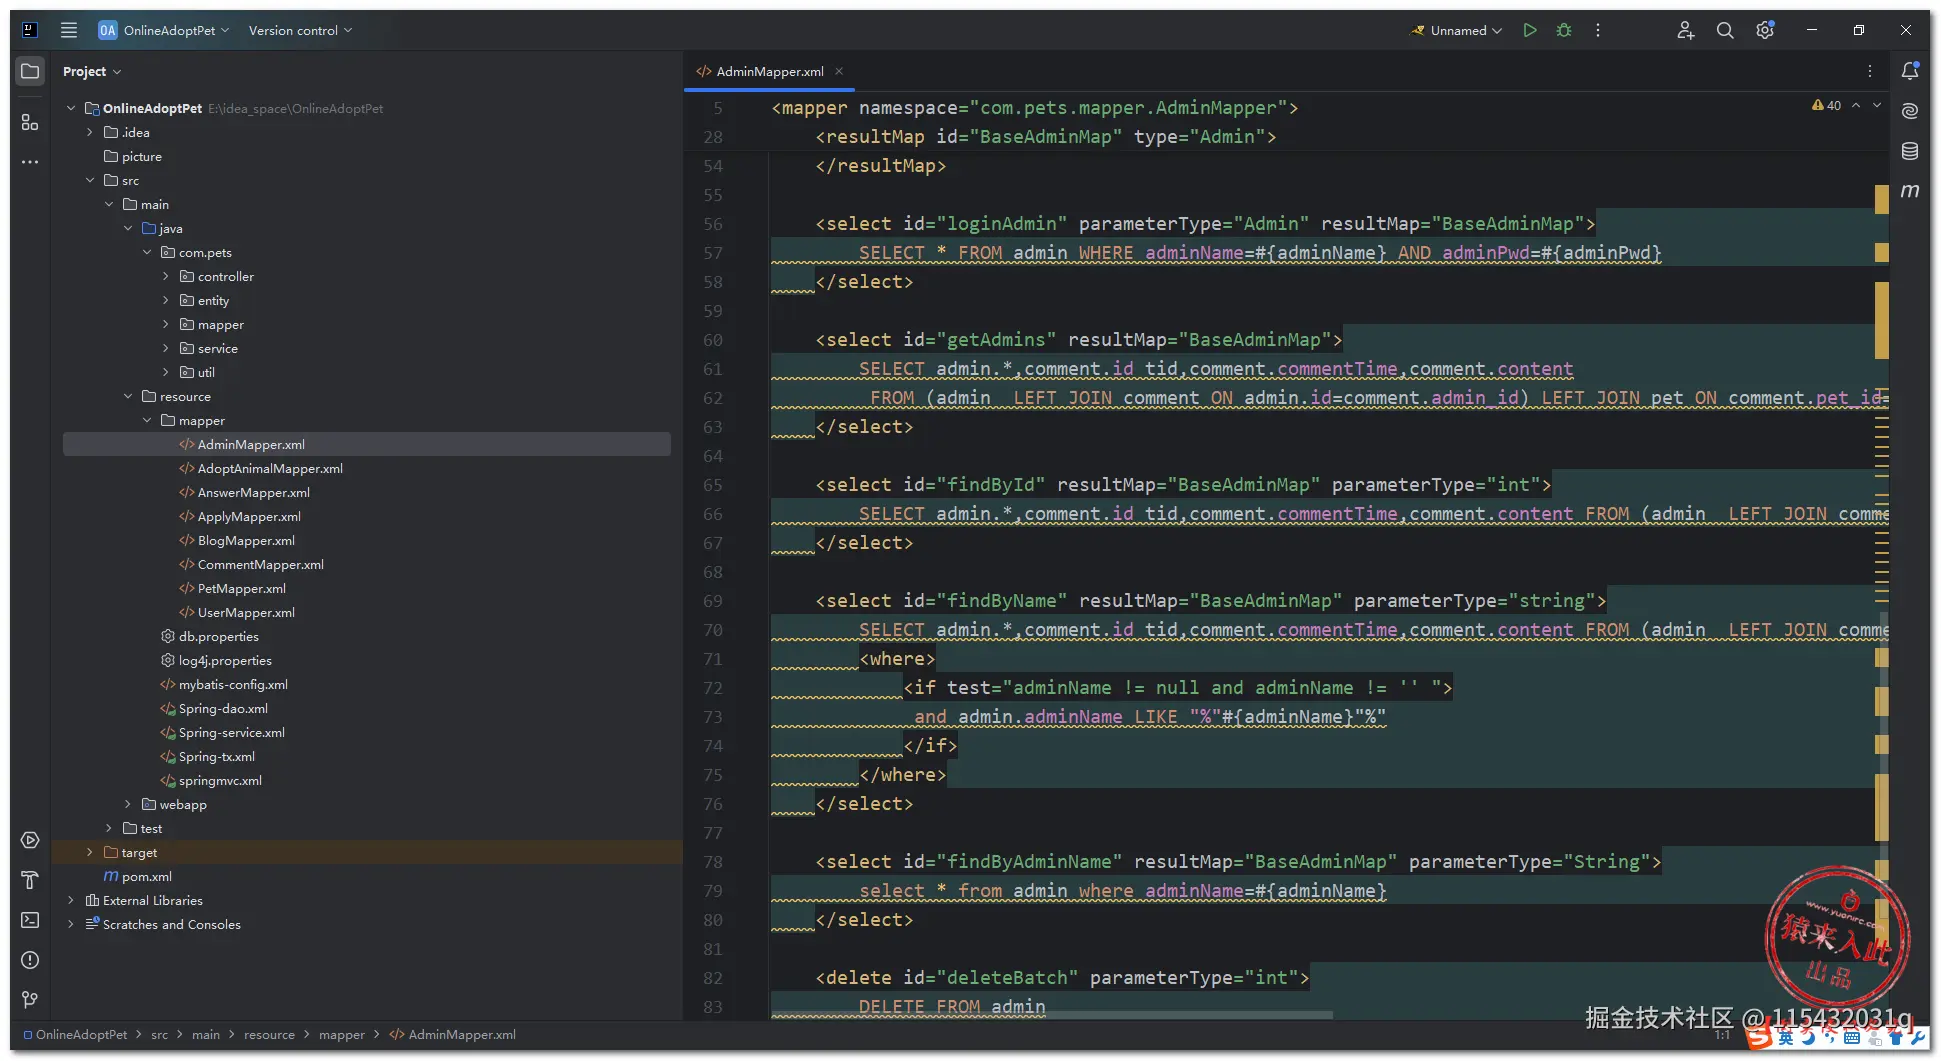Image resolution: width=1941 pixels, height=1061 pixels.
Task: Expand the webapp folder
Action: 128,804
